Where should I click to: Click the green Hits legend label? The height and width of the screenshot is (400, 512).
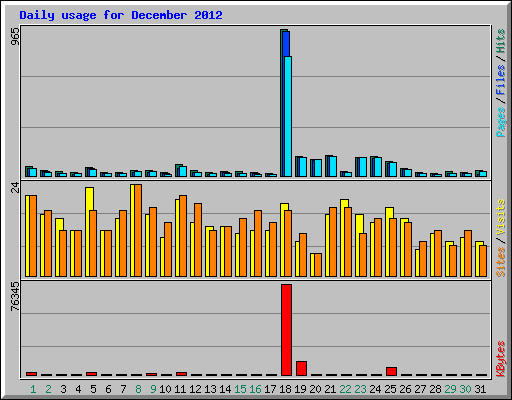[500, 41]
